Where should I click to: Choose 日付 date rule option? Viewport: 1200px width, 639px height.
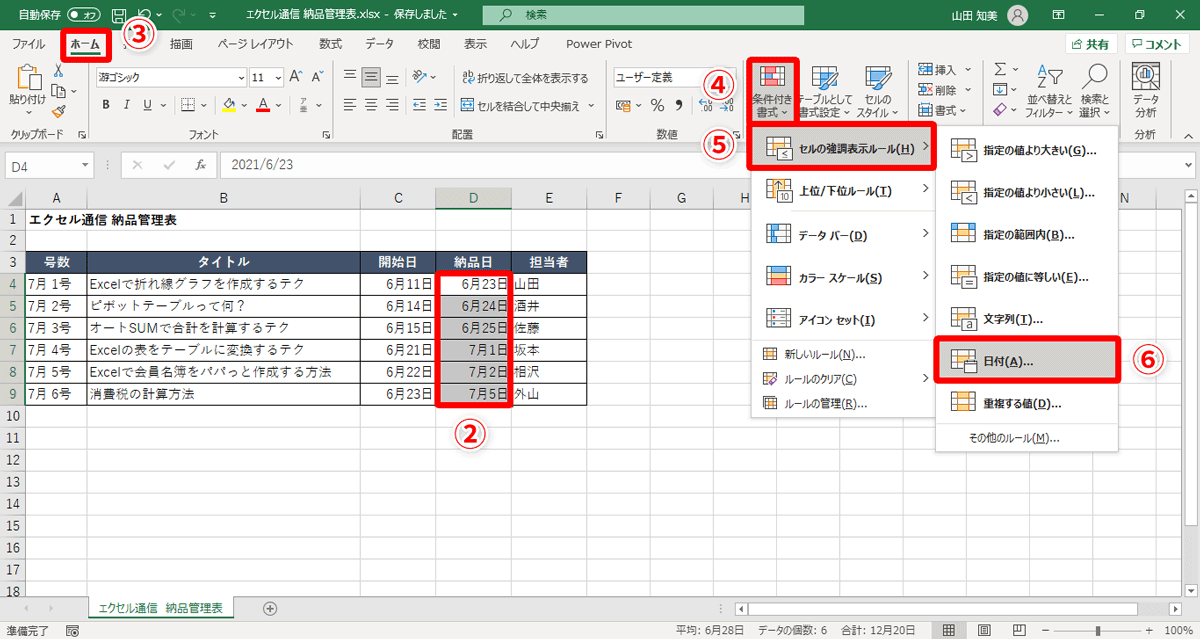1027,360
